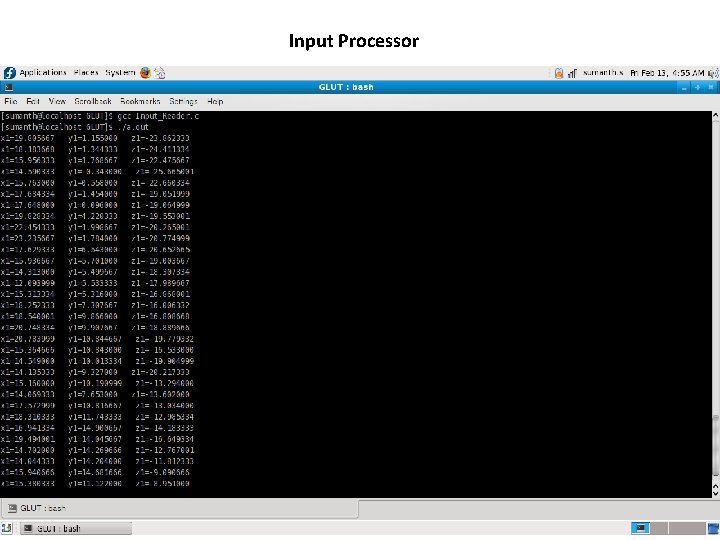720x540 pixels.
Task: Click GLUT : bash taskbar window button
Action: (76, 529)
